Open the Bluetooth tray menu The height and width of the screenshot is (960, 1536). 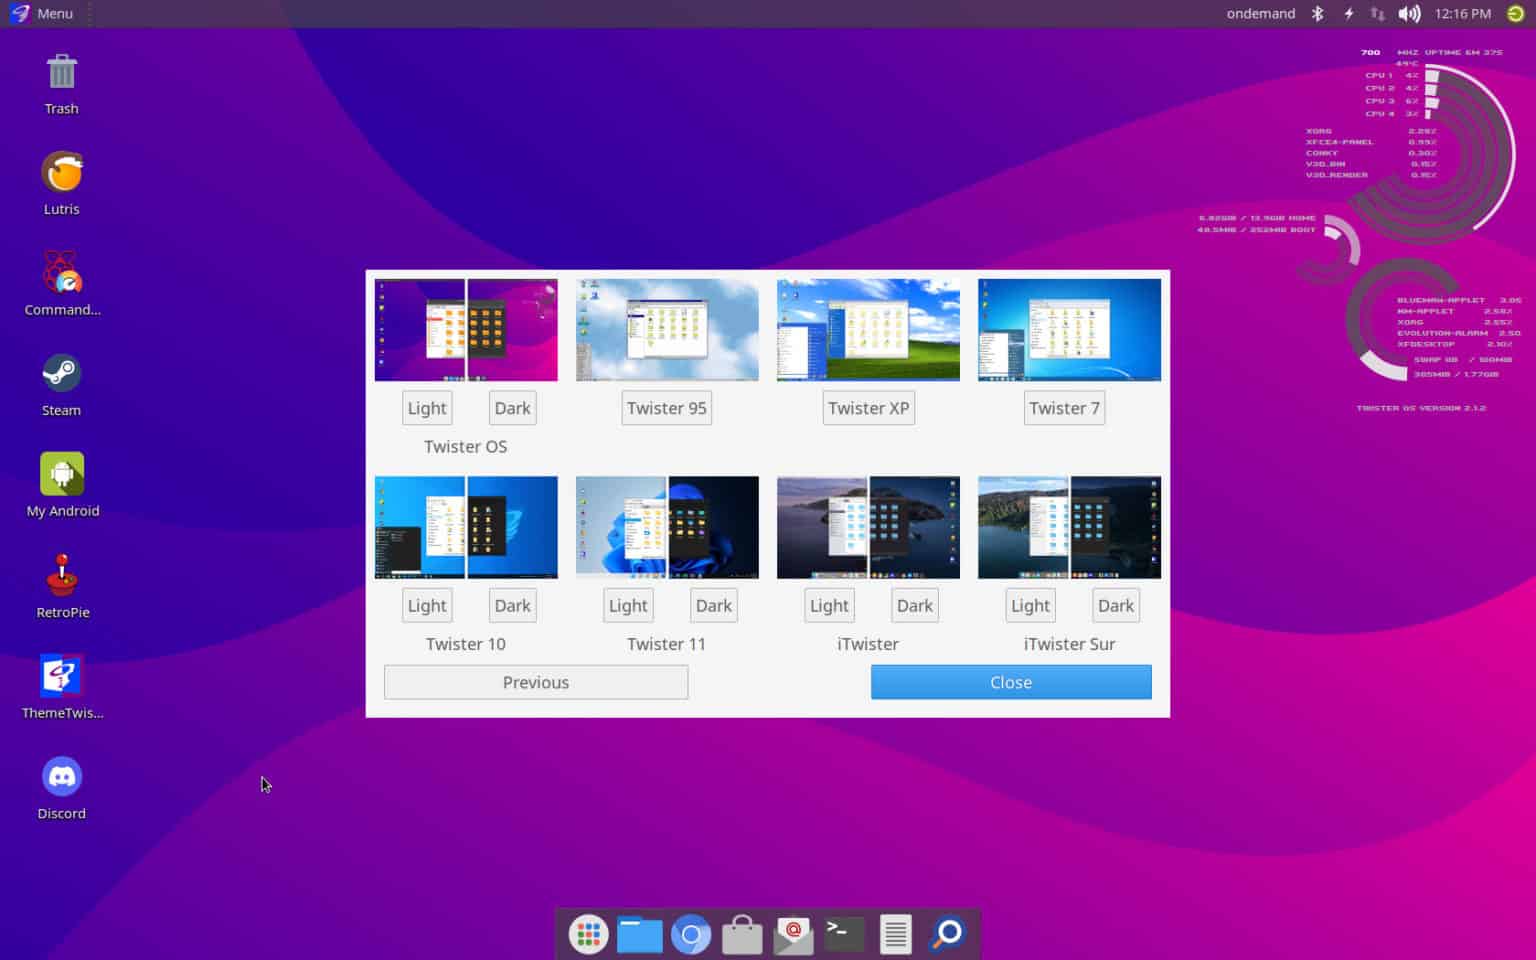(1317, 13)
